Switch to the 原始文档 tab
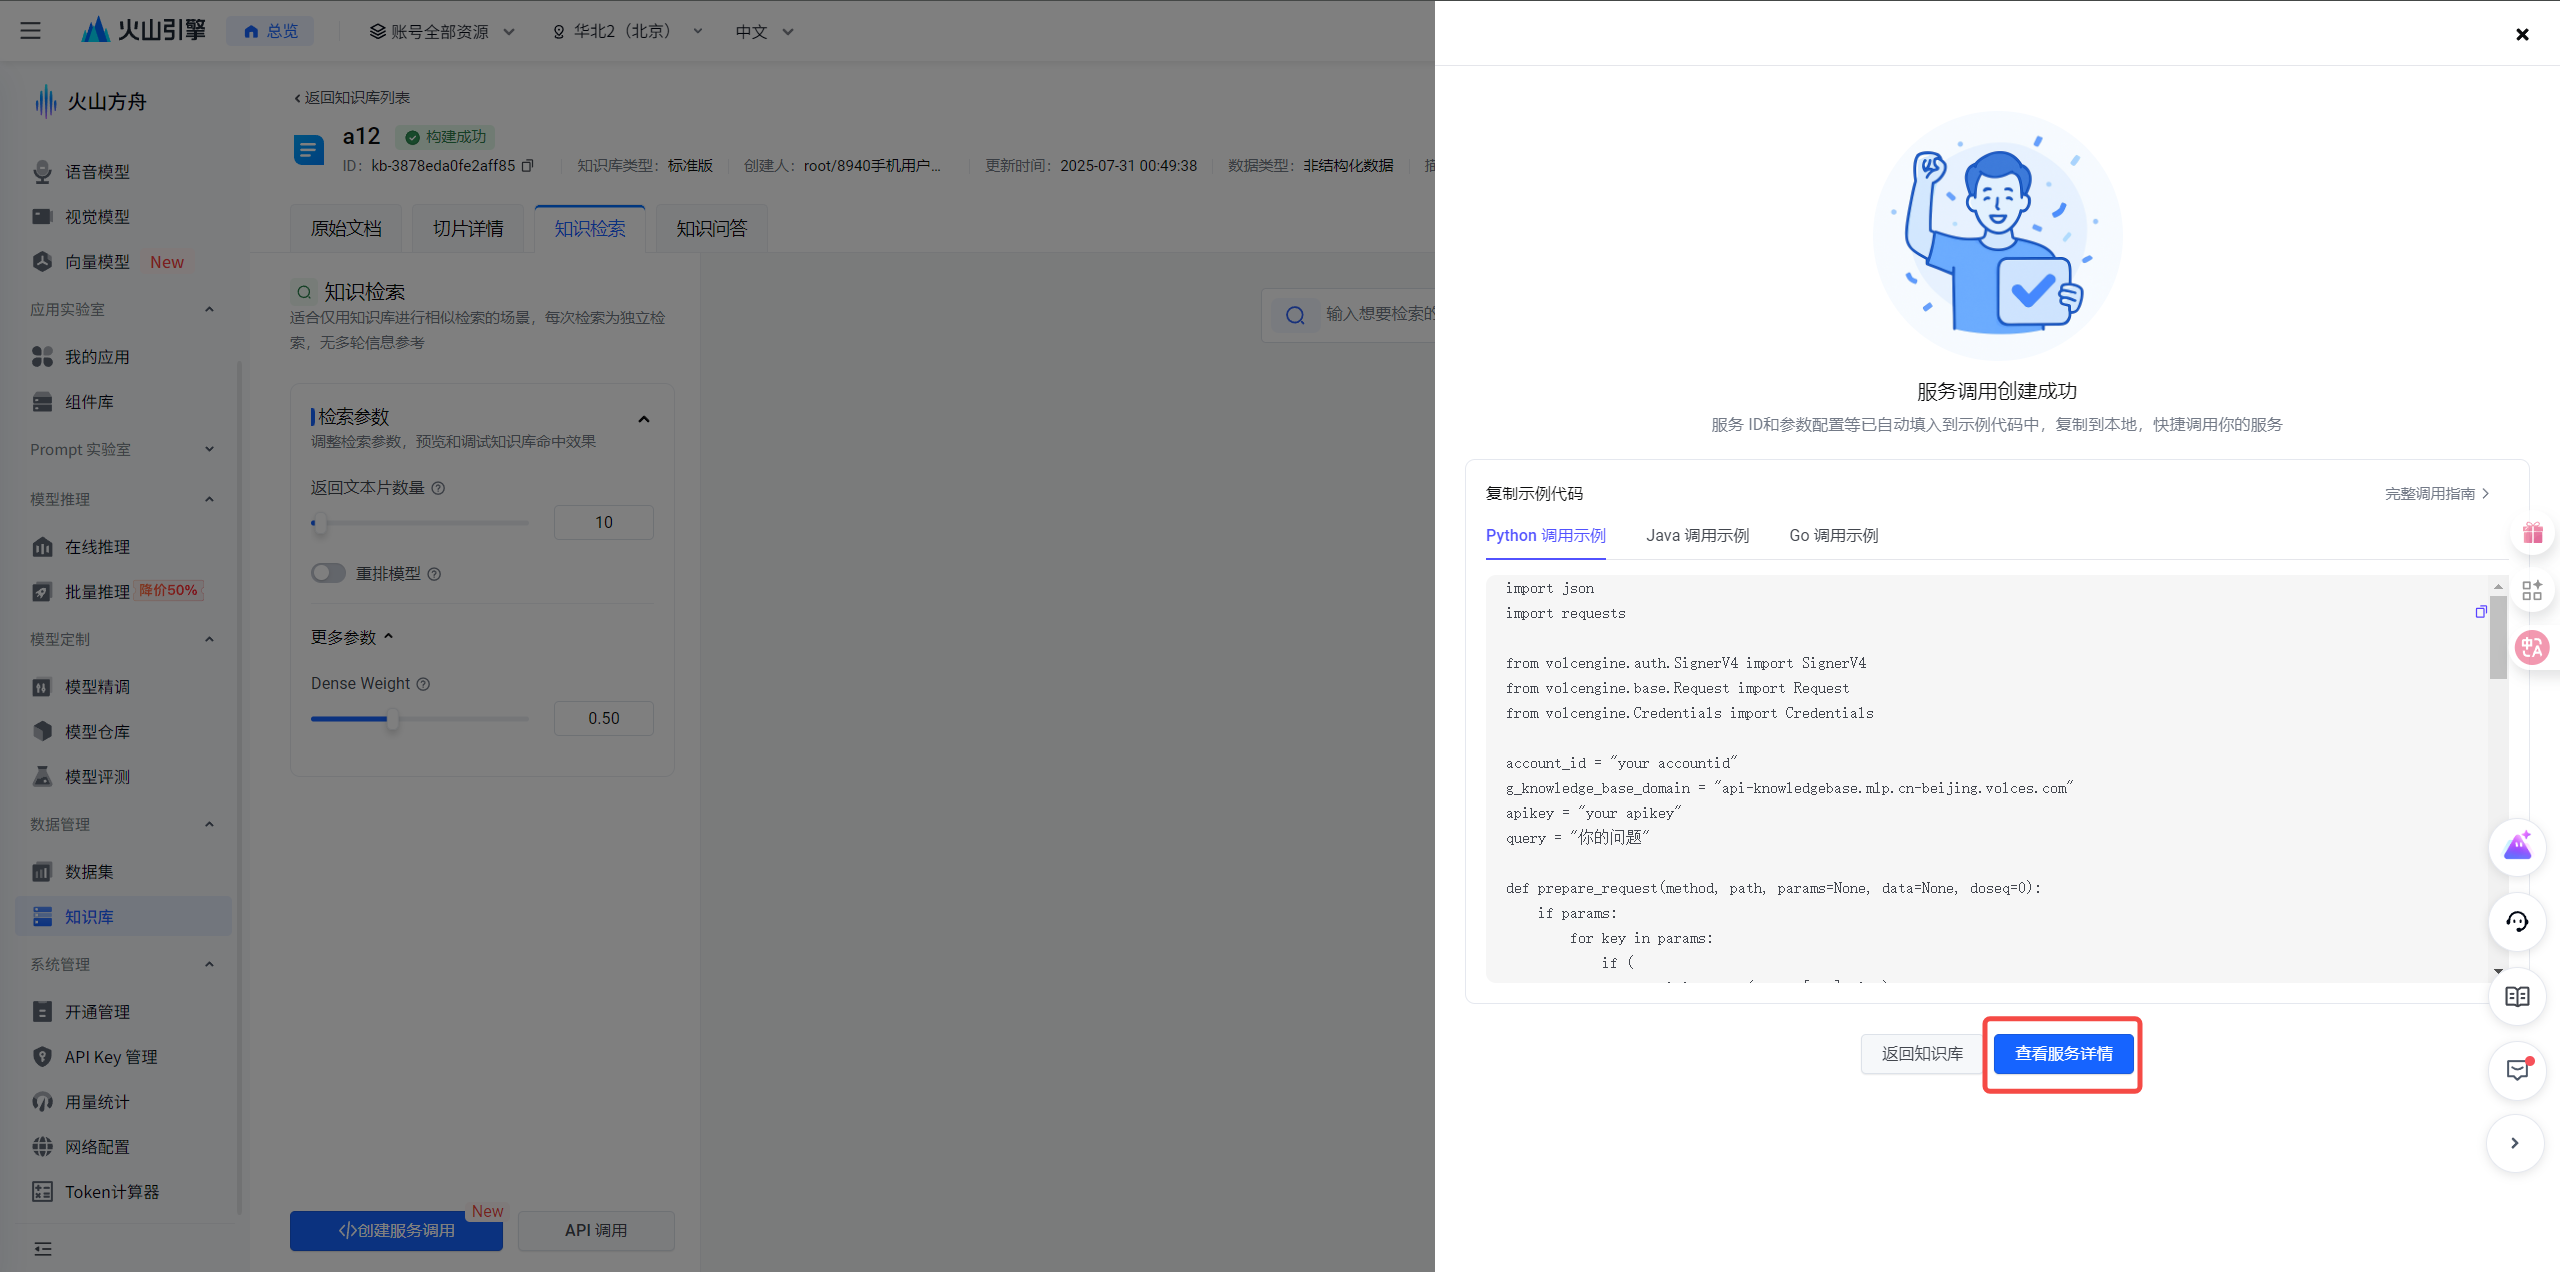Image resolution: width=2560 pixels, height=1272 pixels. 346,229
